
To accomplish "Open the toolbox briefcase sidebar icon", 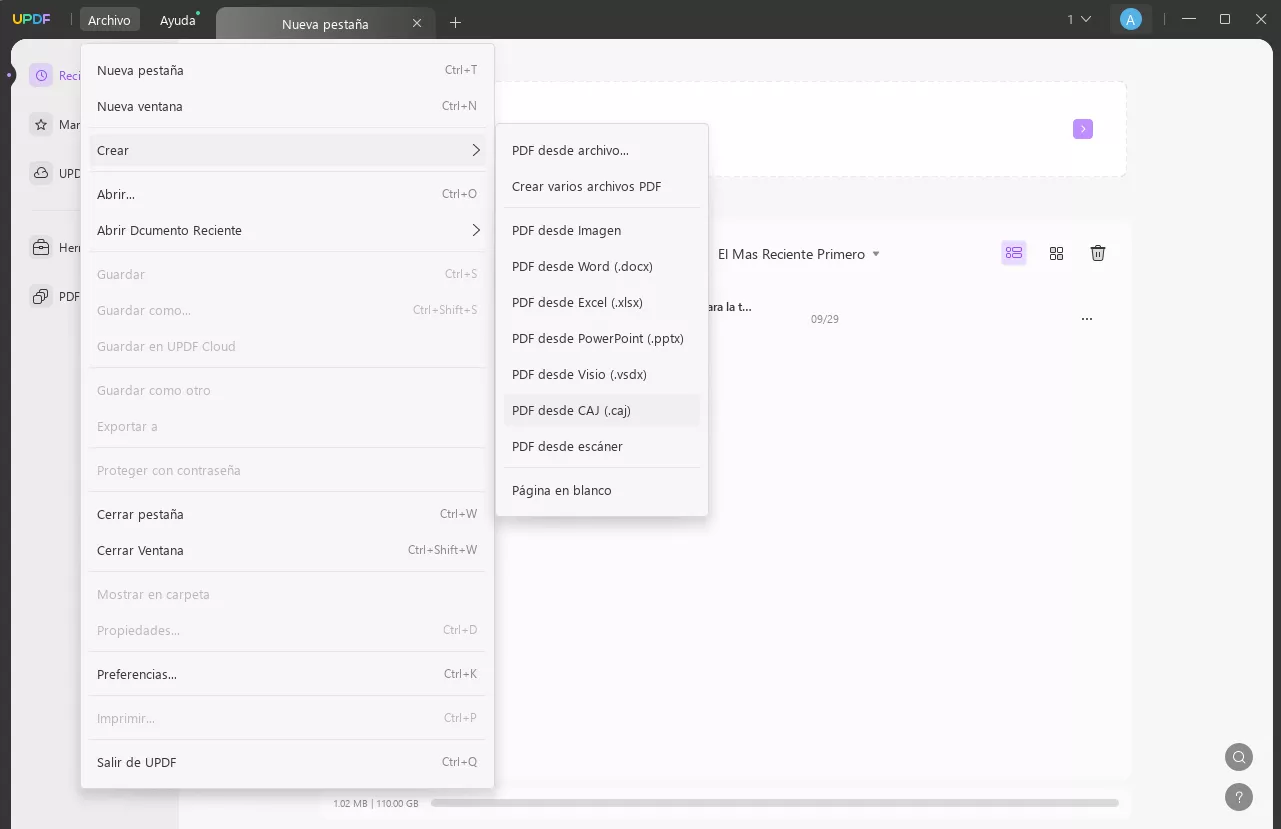I will [41, 247].
